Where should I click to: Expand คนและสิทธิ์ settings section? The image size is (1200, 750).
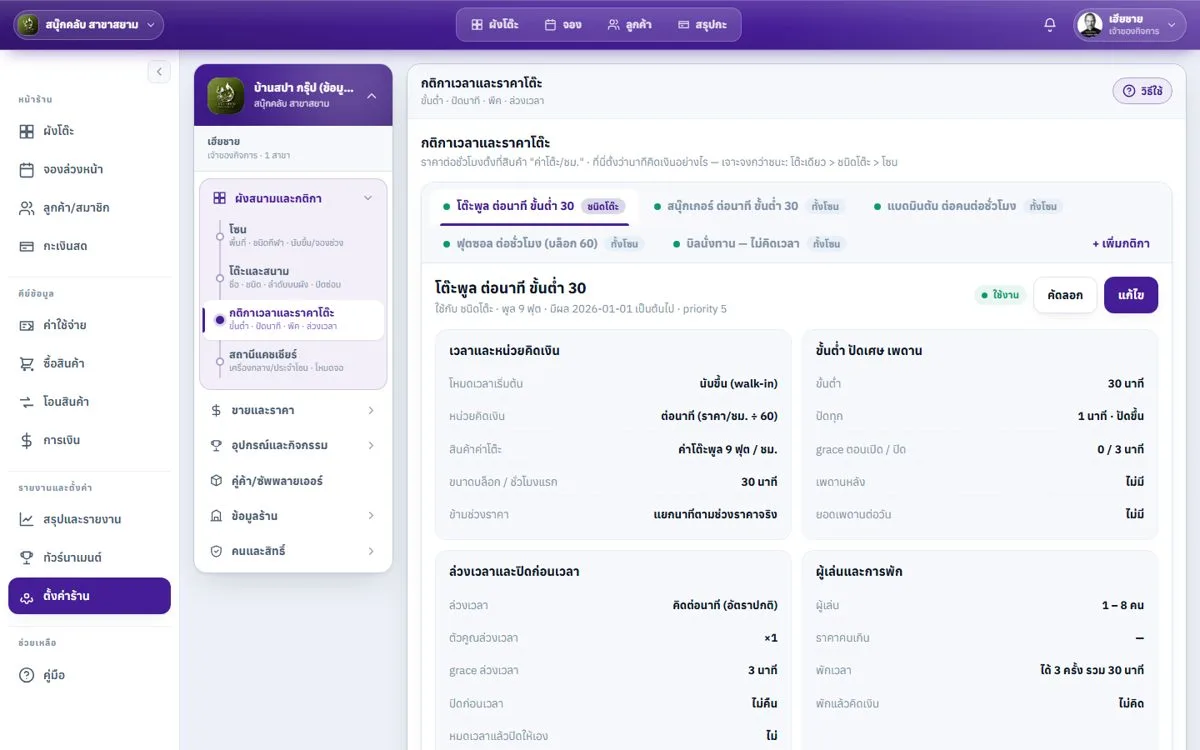293,551
